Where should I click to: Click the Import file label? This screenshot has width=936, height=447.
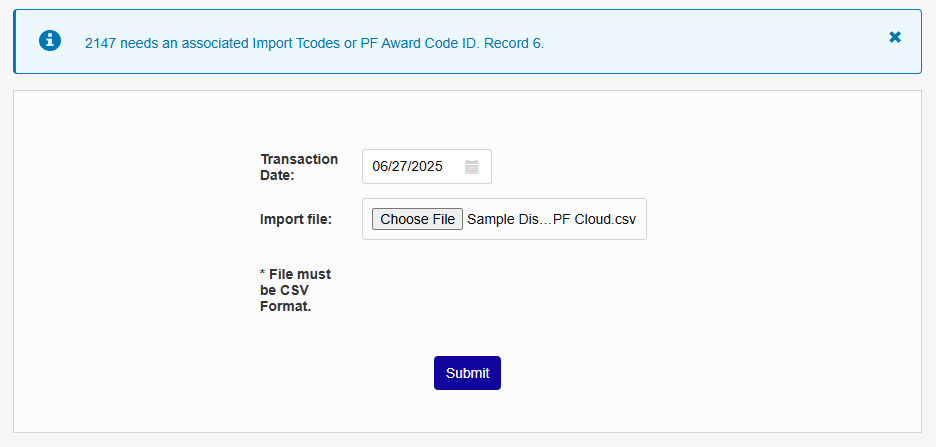(x=296, y=219)
